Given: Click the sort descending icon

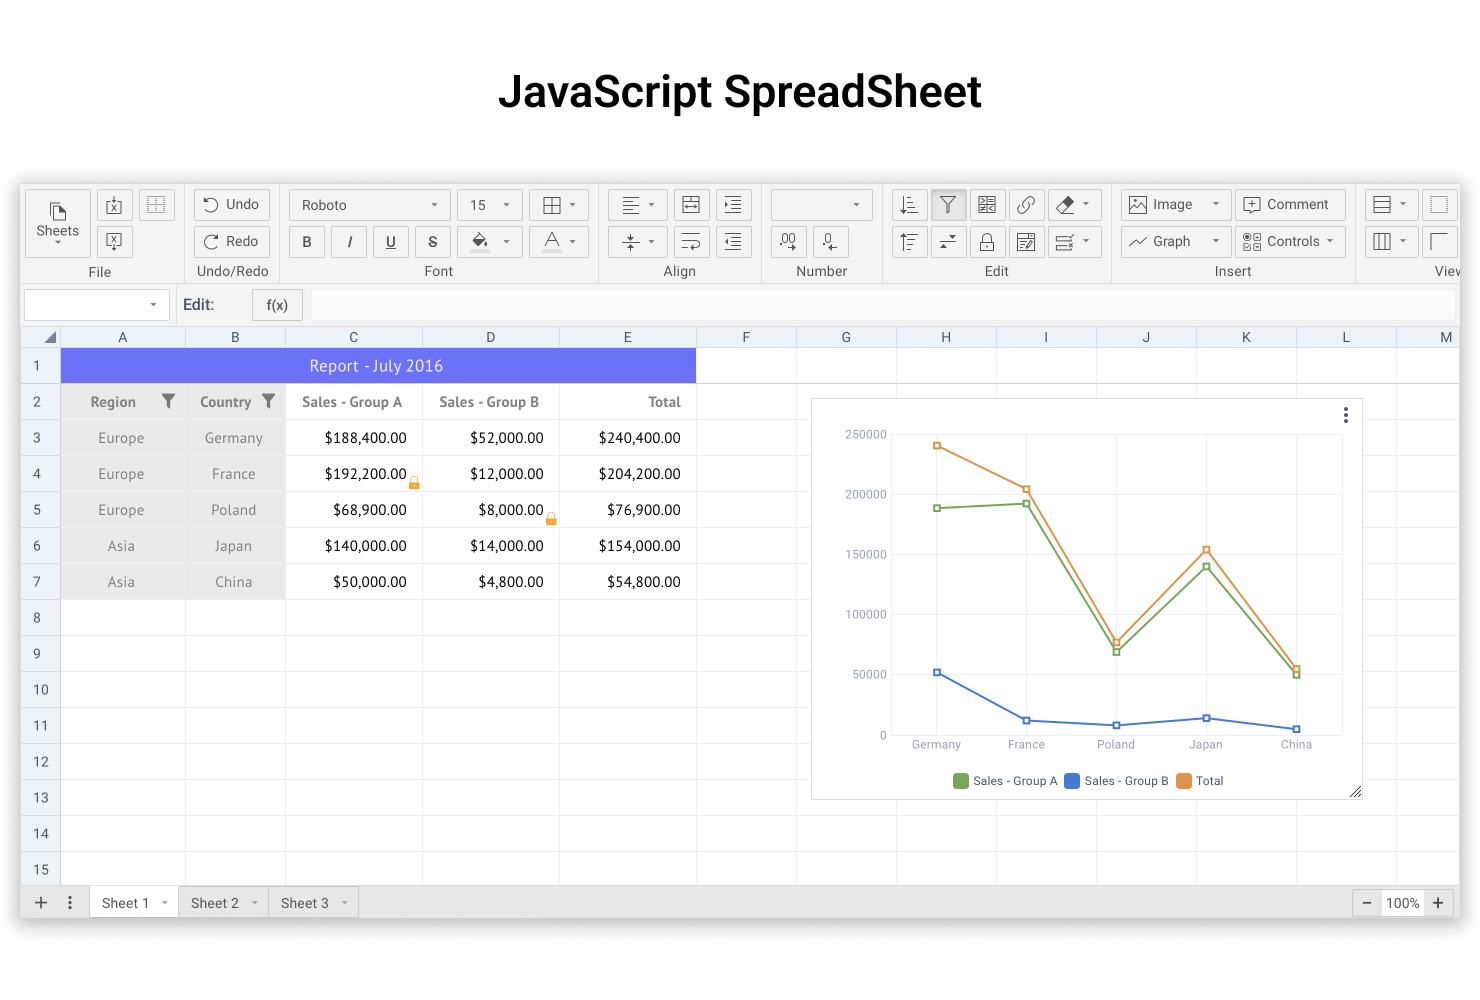Looking at the screenshot, I should (x=909, y=241).
